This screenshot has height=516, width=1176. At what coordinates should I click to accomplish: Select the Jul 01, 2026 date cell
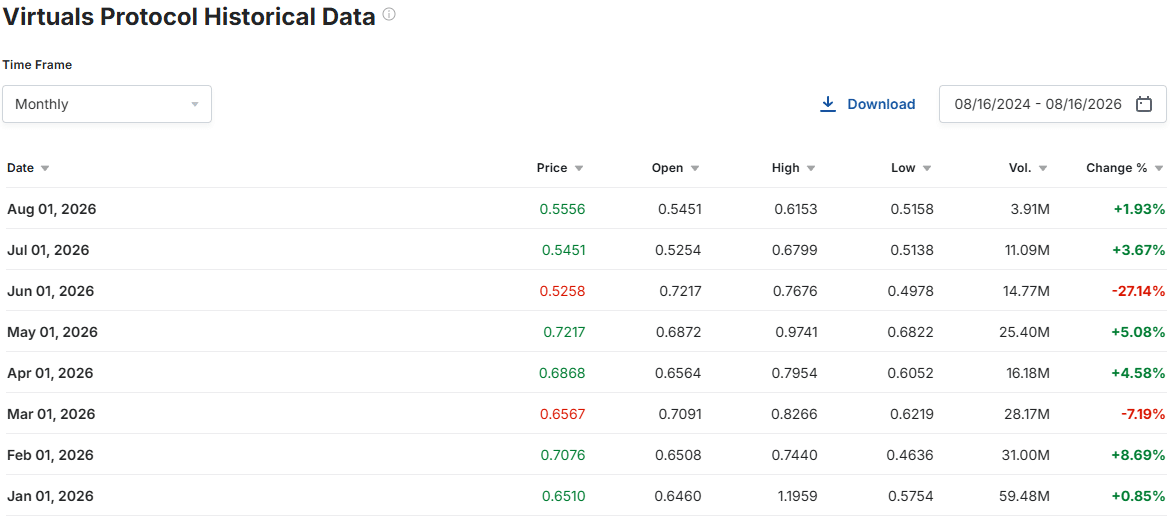click(48, 250)
